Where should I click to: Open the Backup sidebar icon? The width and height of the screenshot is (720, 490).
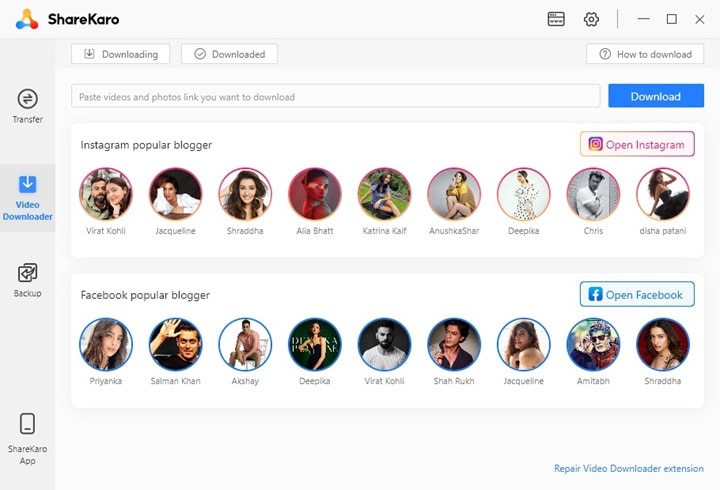click(x=28, y=273)
